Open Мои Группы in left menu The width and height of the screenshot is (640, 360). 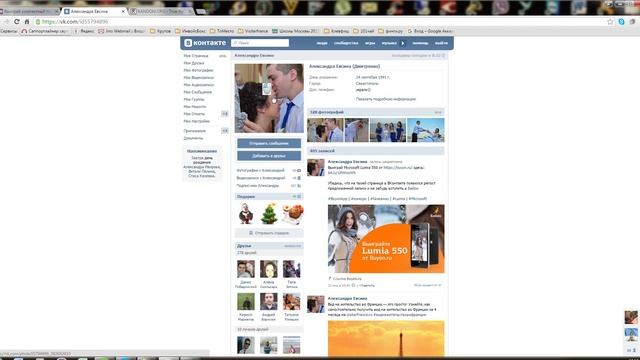194,100
